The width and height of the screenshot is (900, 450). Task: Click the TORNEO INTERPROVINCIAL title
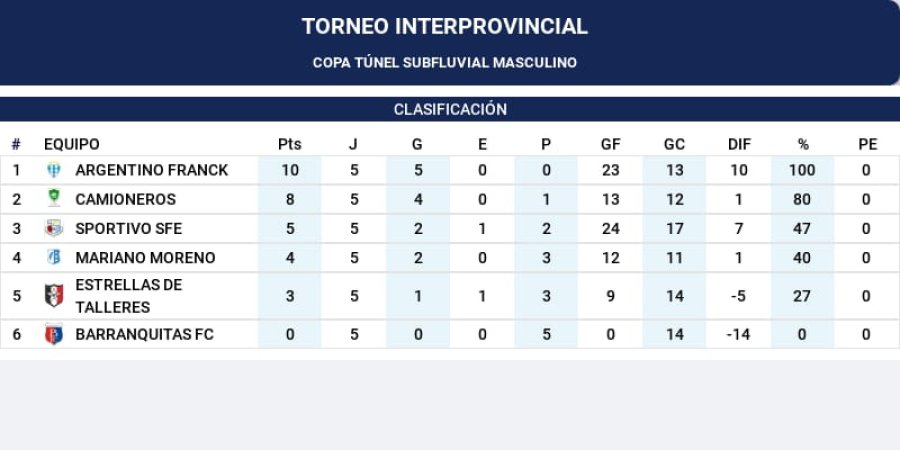coord(445,27)
